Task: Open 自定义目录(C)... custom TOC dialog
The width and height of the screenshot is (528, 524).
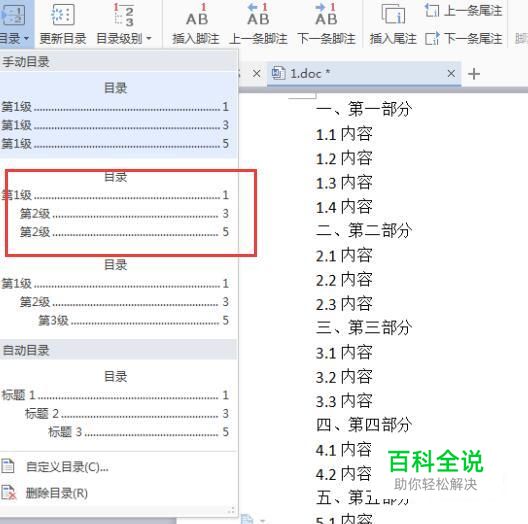Action: point(67,467)
